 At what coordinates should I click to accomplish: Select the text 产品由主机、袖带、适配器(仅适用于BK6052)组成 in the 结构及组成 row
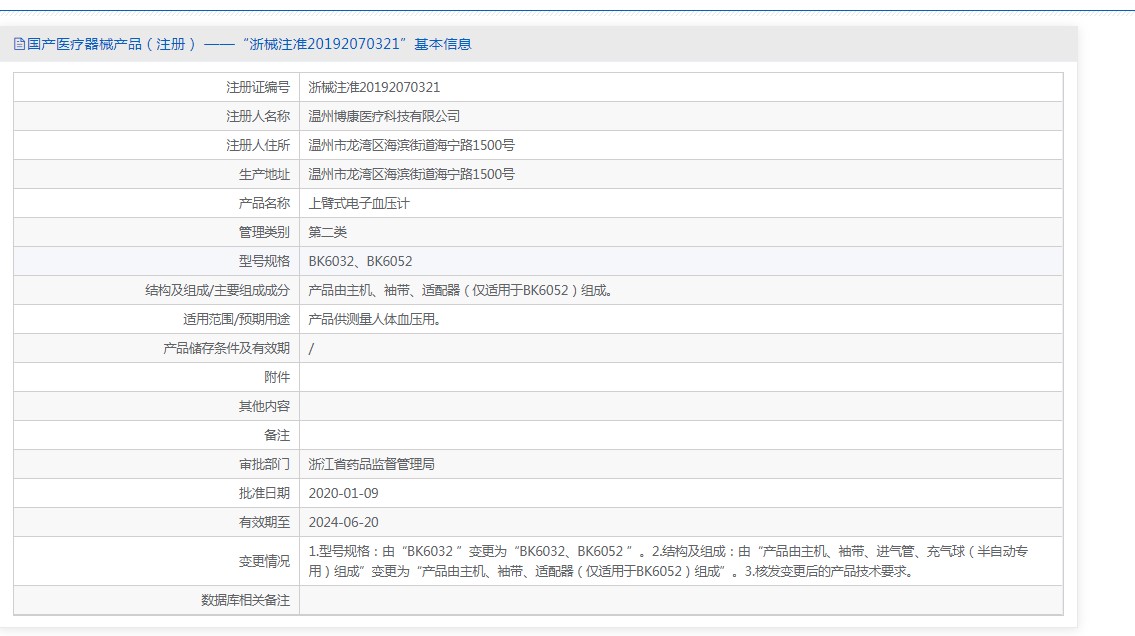(461, 290)
